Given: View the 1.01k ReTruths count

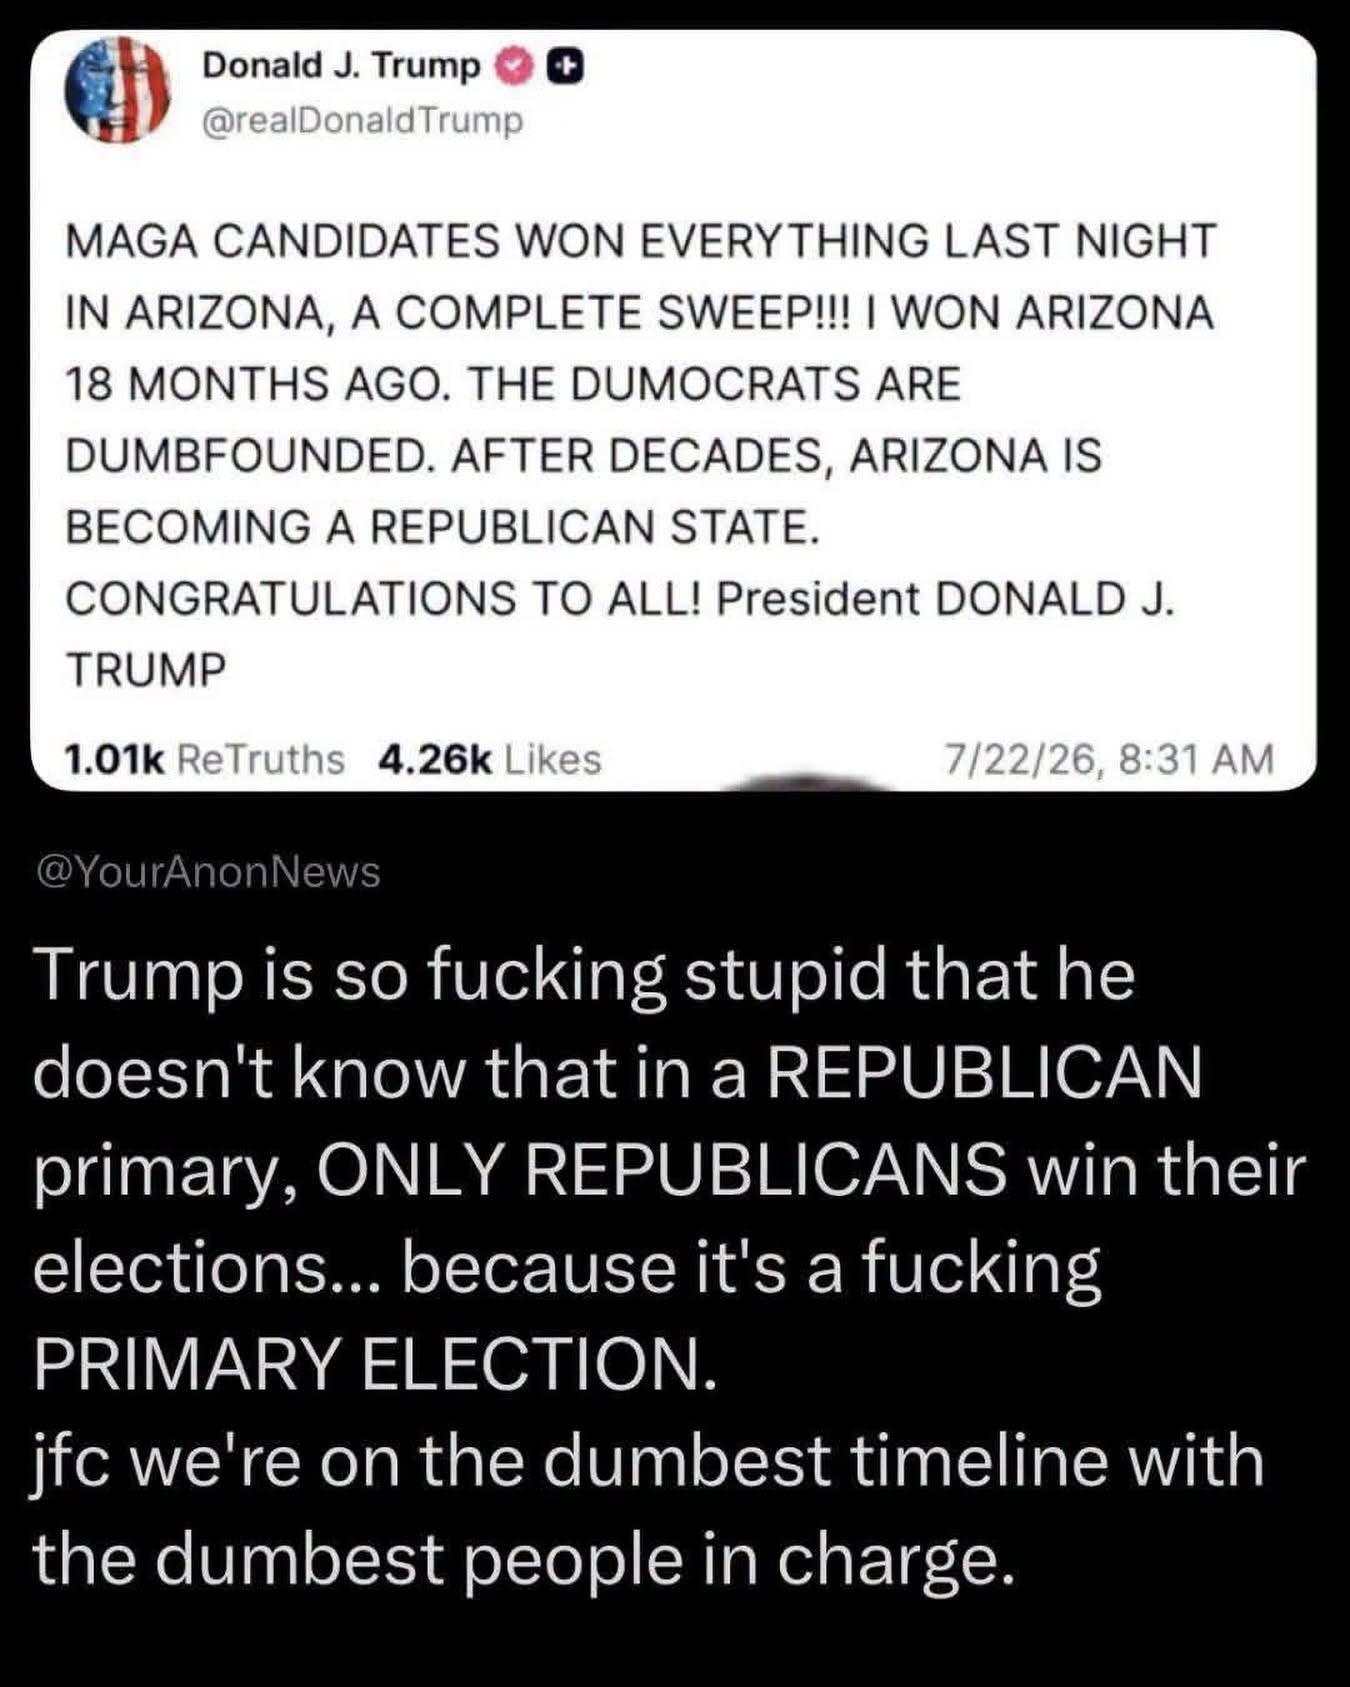Looking at the screenshot, I should (203, 760).
